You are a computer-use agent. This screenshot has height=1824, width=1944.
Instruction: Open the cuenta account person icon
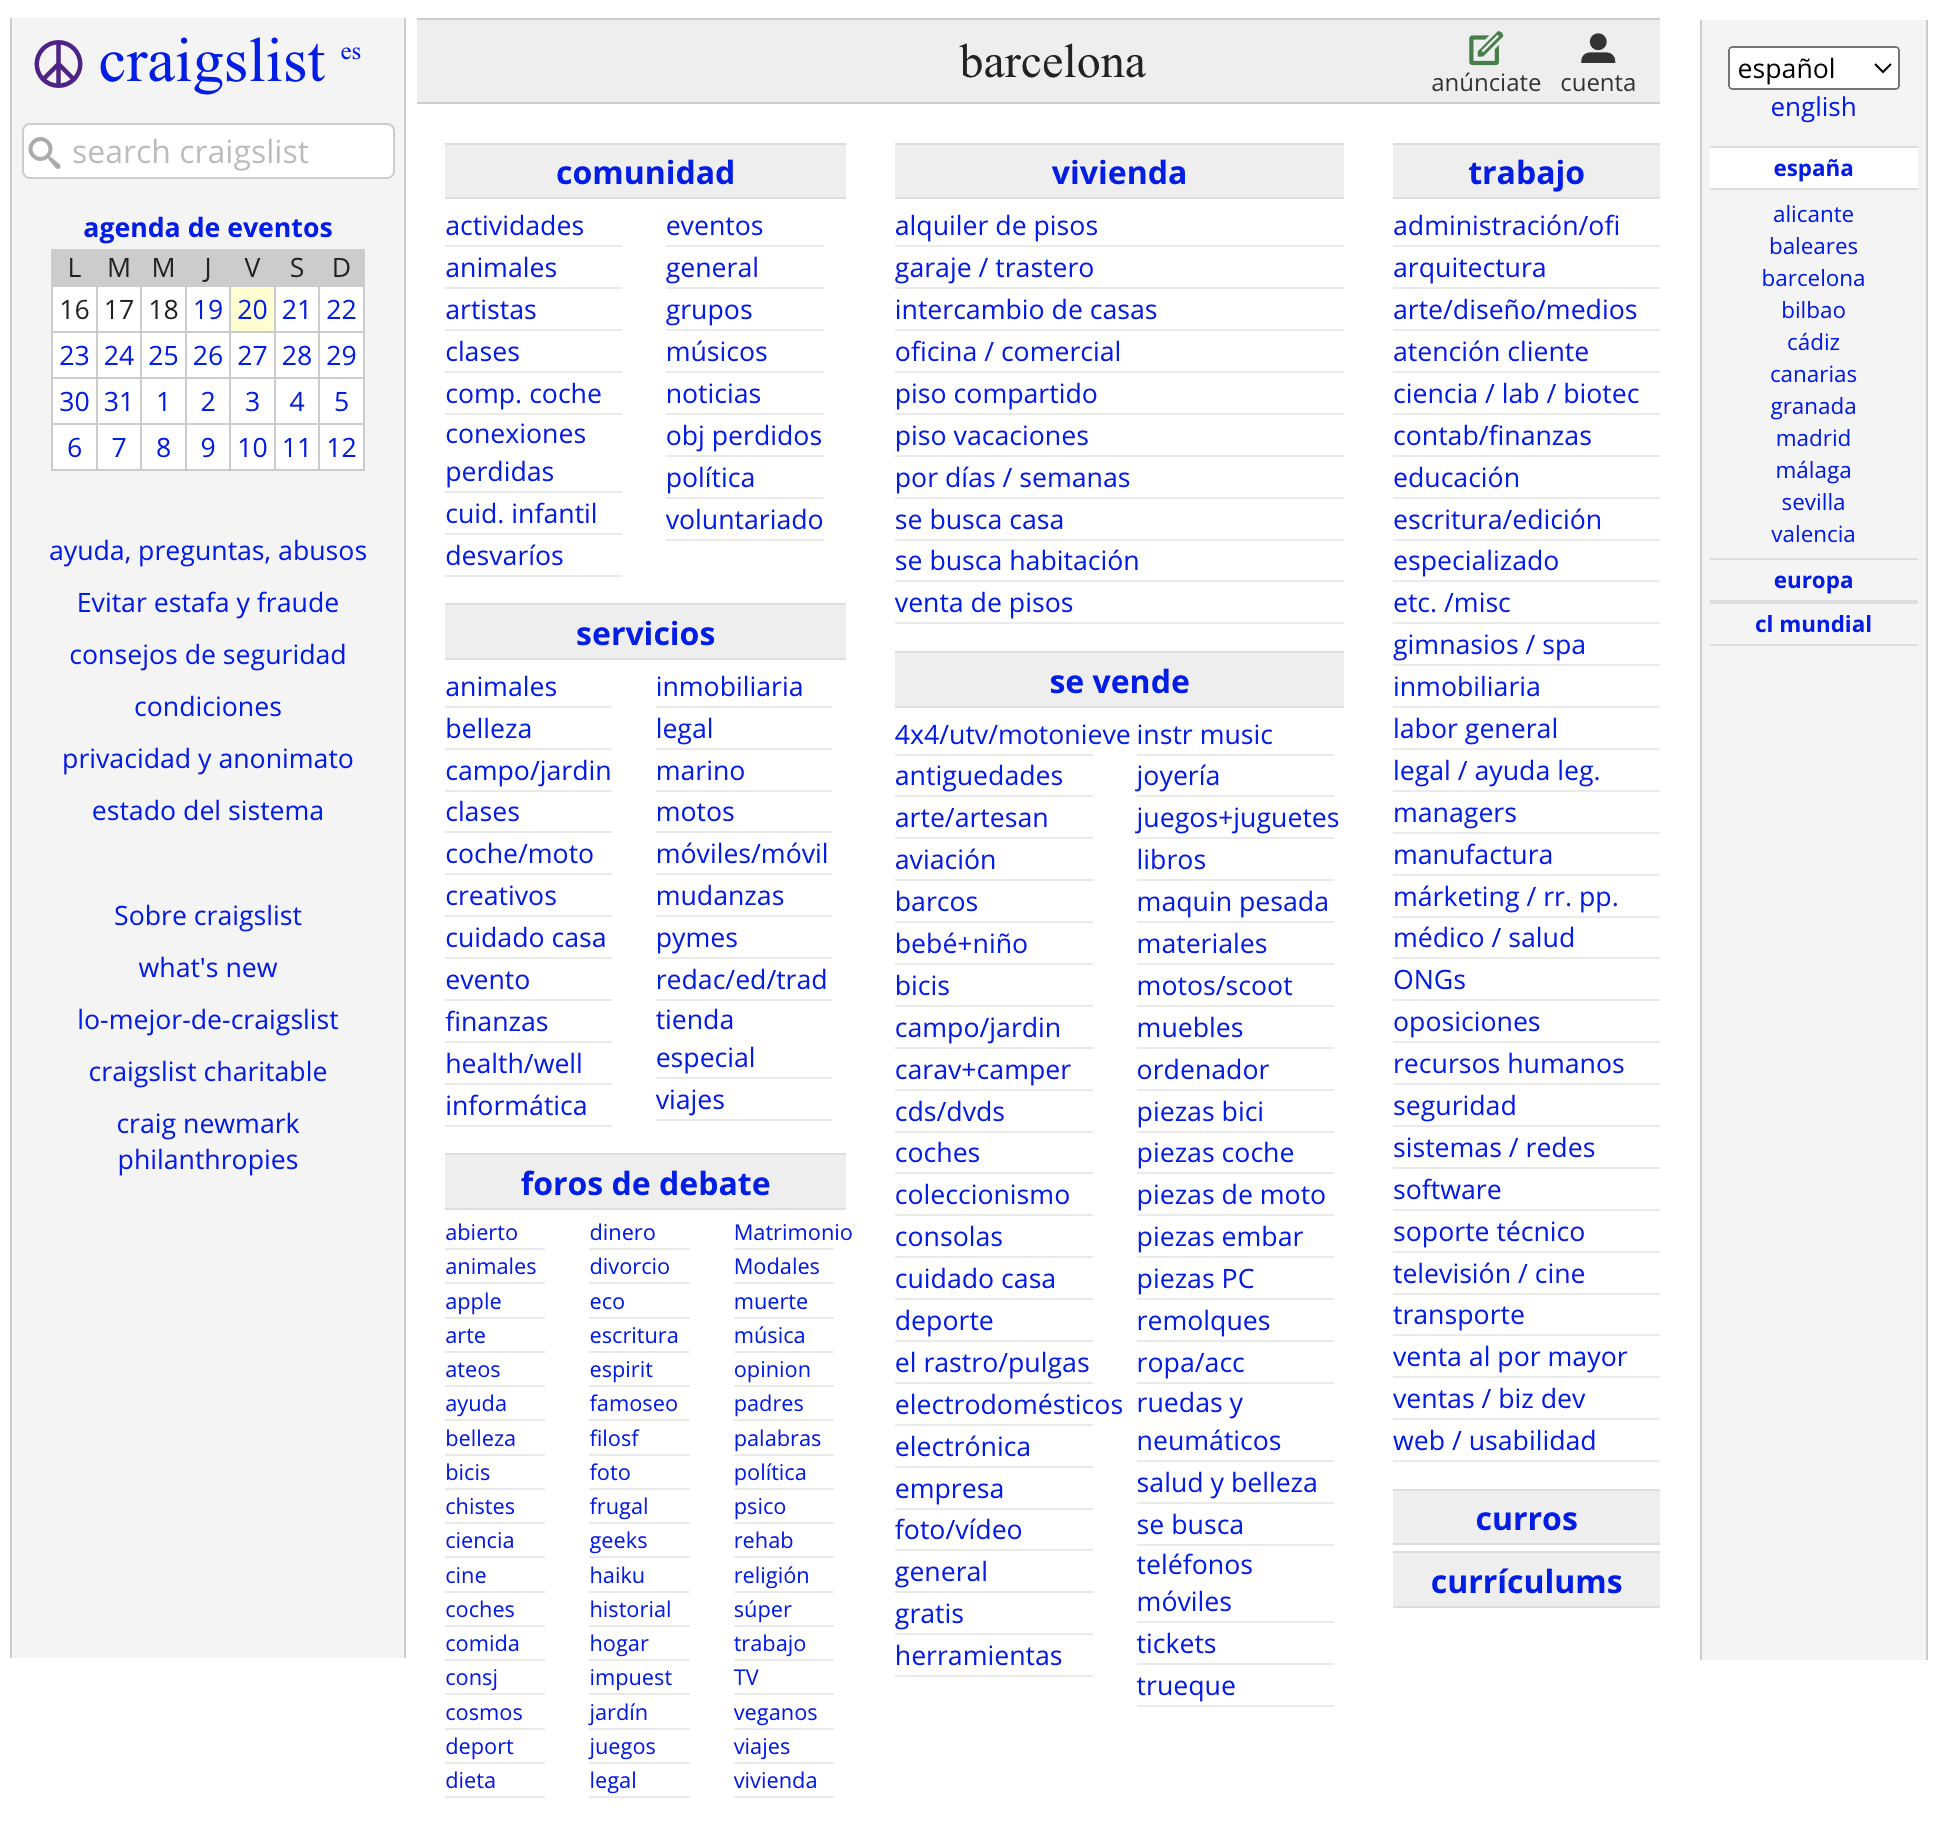pos(1597,48)
